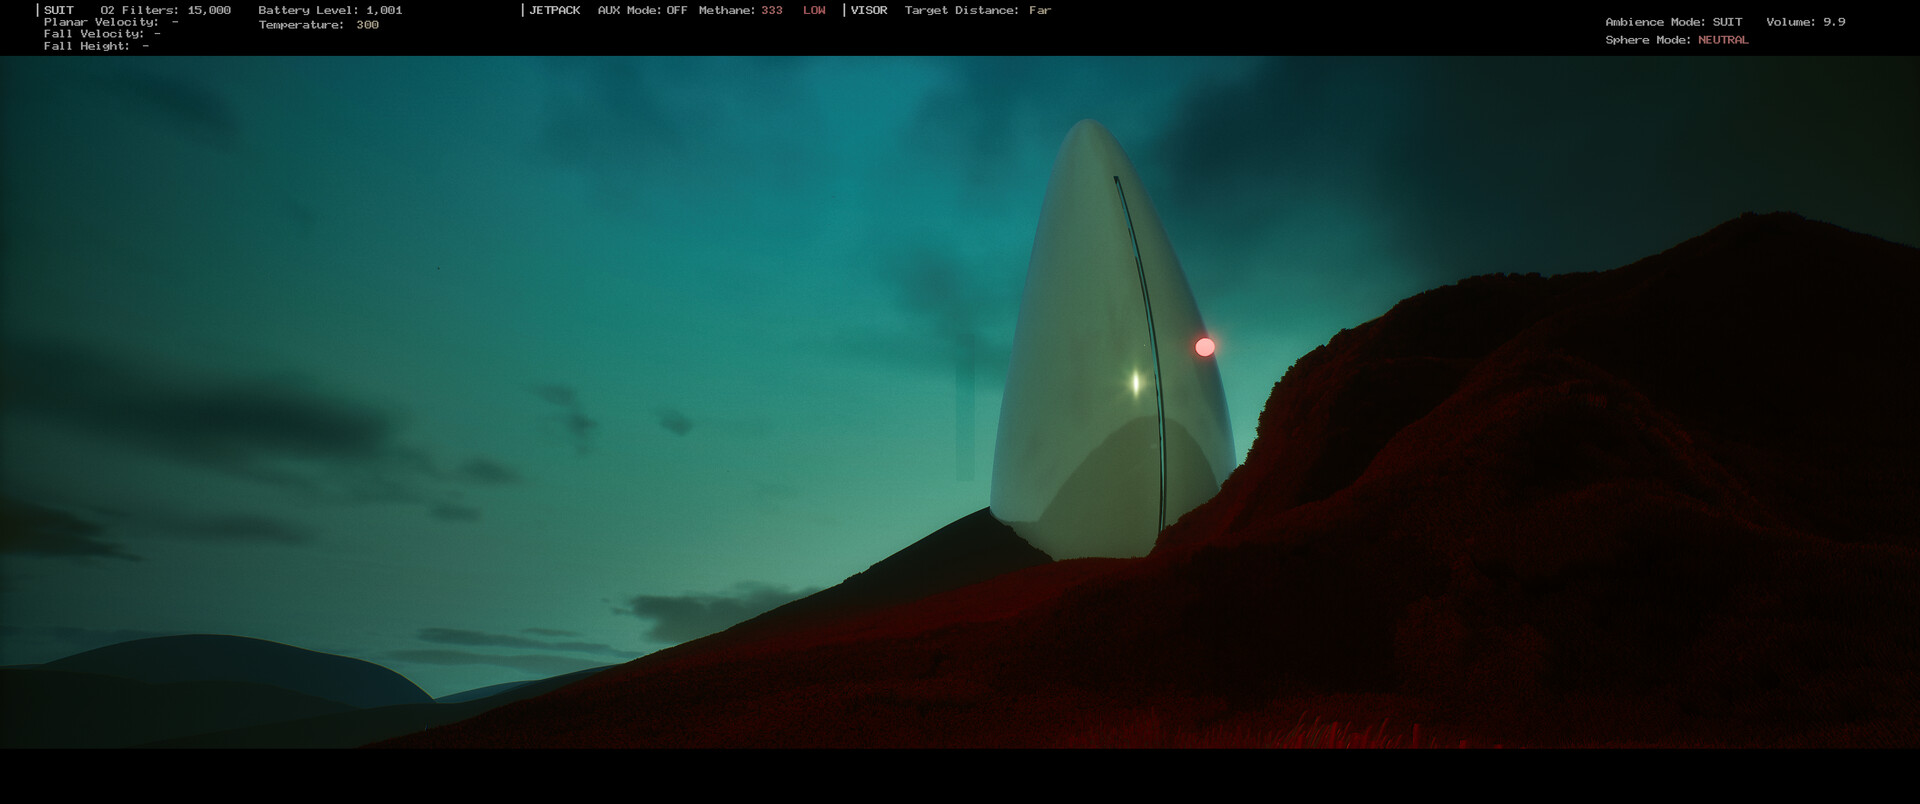This screenshot has width=1920, height=804.
Task: Click the glowing red sphere
Action: pos(1205,347)
